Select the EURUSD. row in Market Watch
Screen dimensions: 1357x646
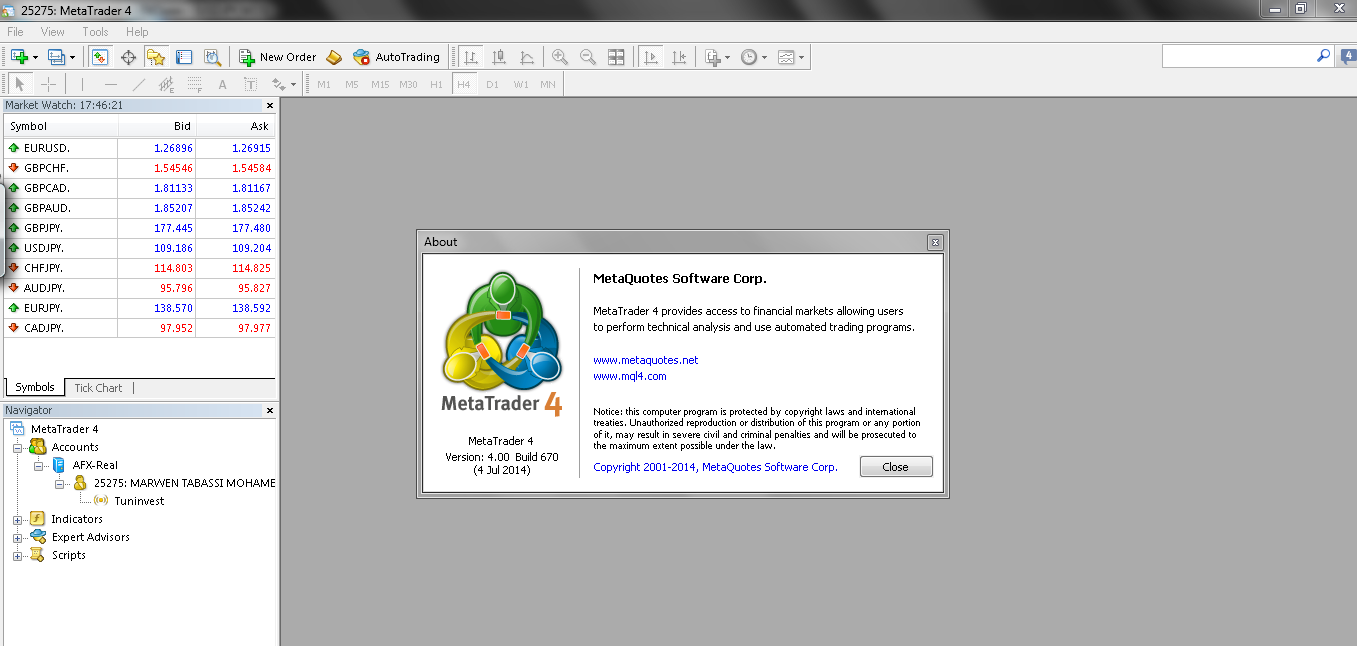tap(139, 148)
